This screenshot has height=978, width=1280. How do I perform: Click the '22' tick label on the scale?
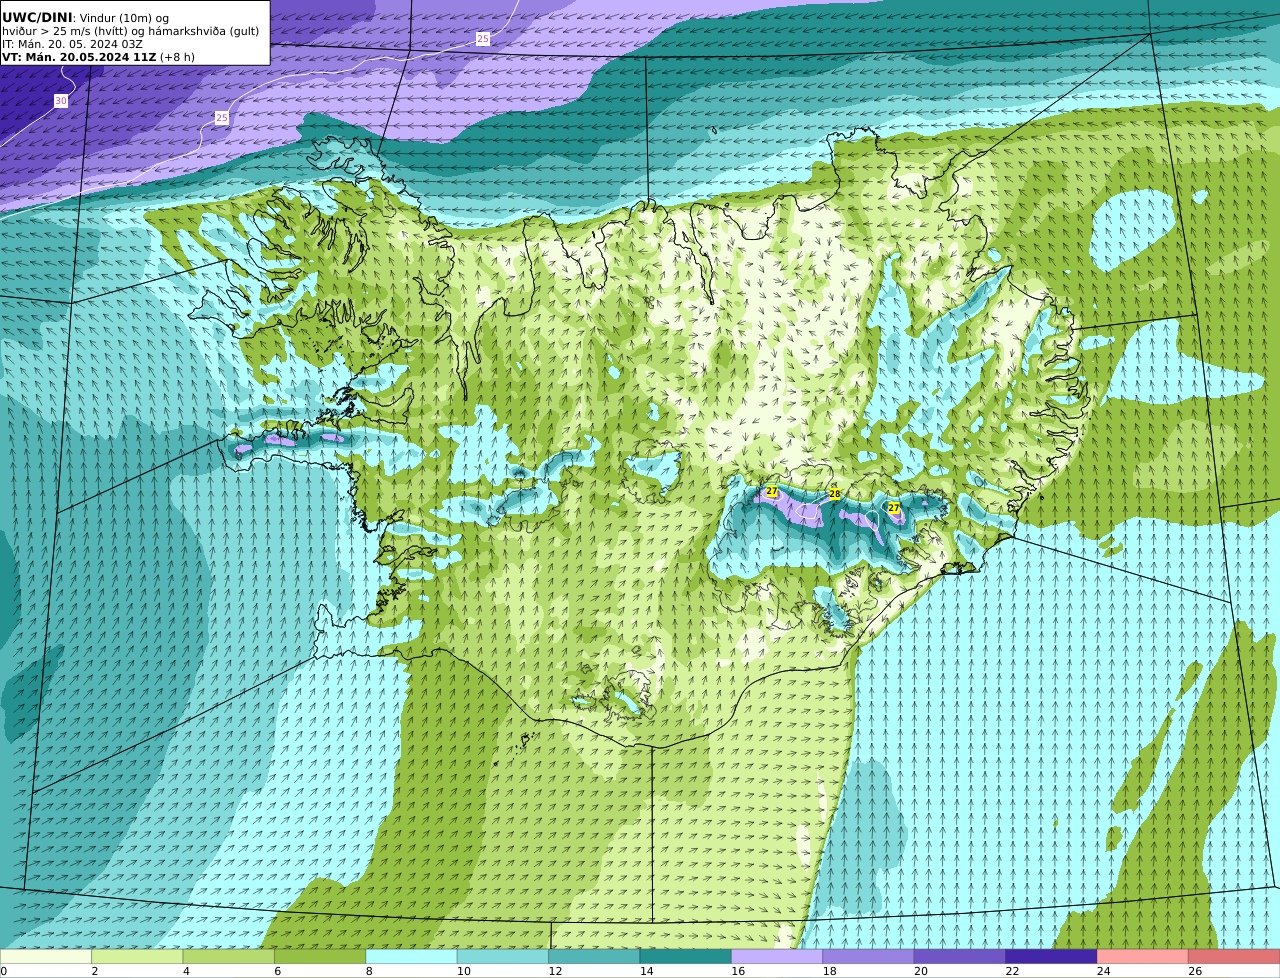pos(1012,971)
